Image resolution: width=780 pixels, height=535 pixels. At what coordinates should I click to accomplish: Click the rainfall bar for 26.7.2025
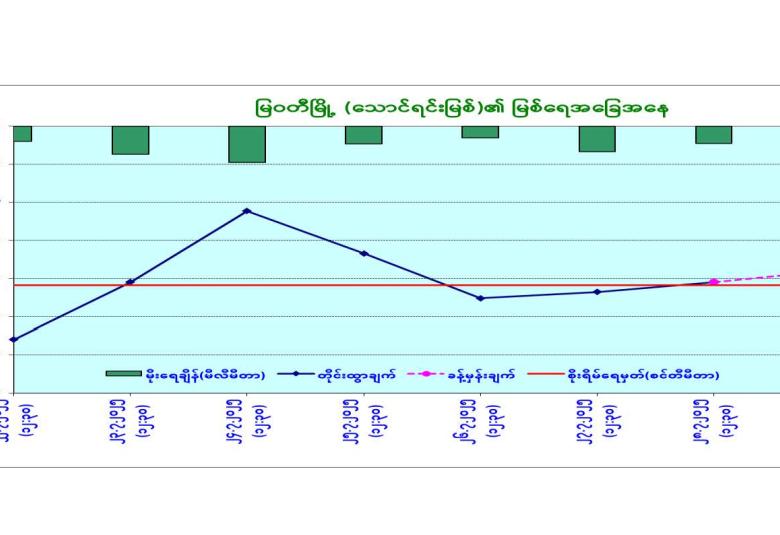coord(480,132)
